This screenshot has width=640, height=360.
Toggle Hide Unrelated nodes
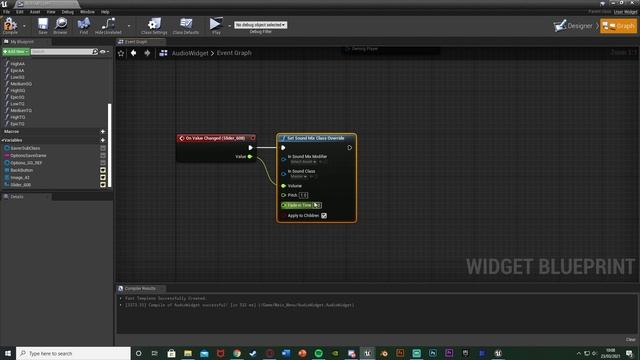coord(108,25)
